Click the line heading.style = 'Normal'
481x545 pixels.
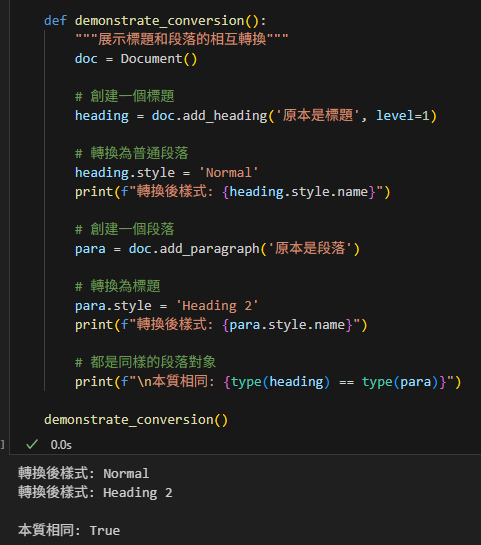[167, 173]
